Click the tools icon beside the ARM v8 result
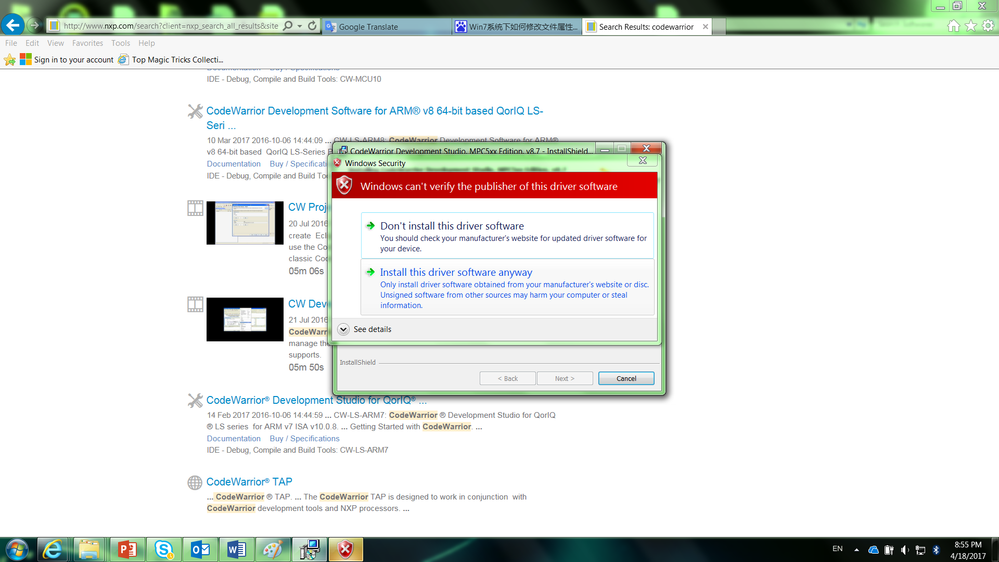 click(195, 112)
